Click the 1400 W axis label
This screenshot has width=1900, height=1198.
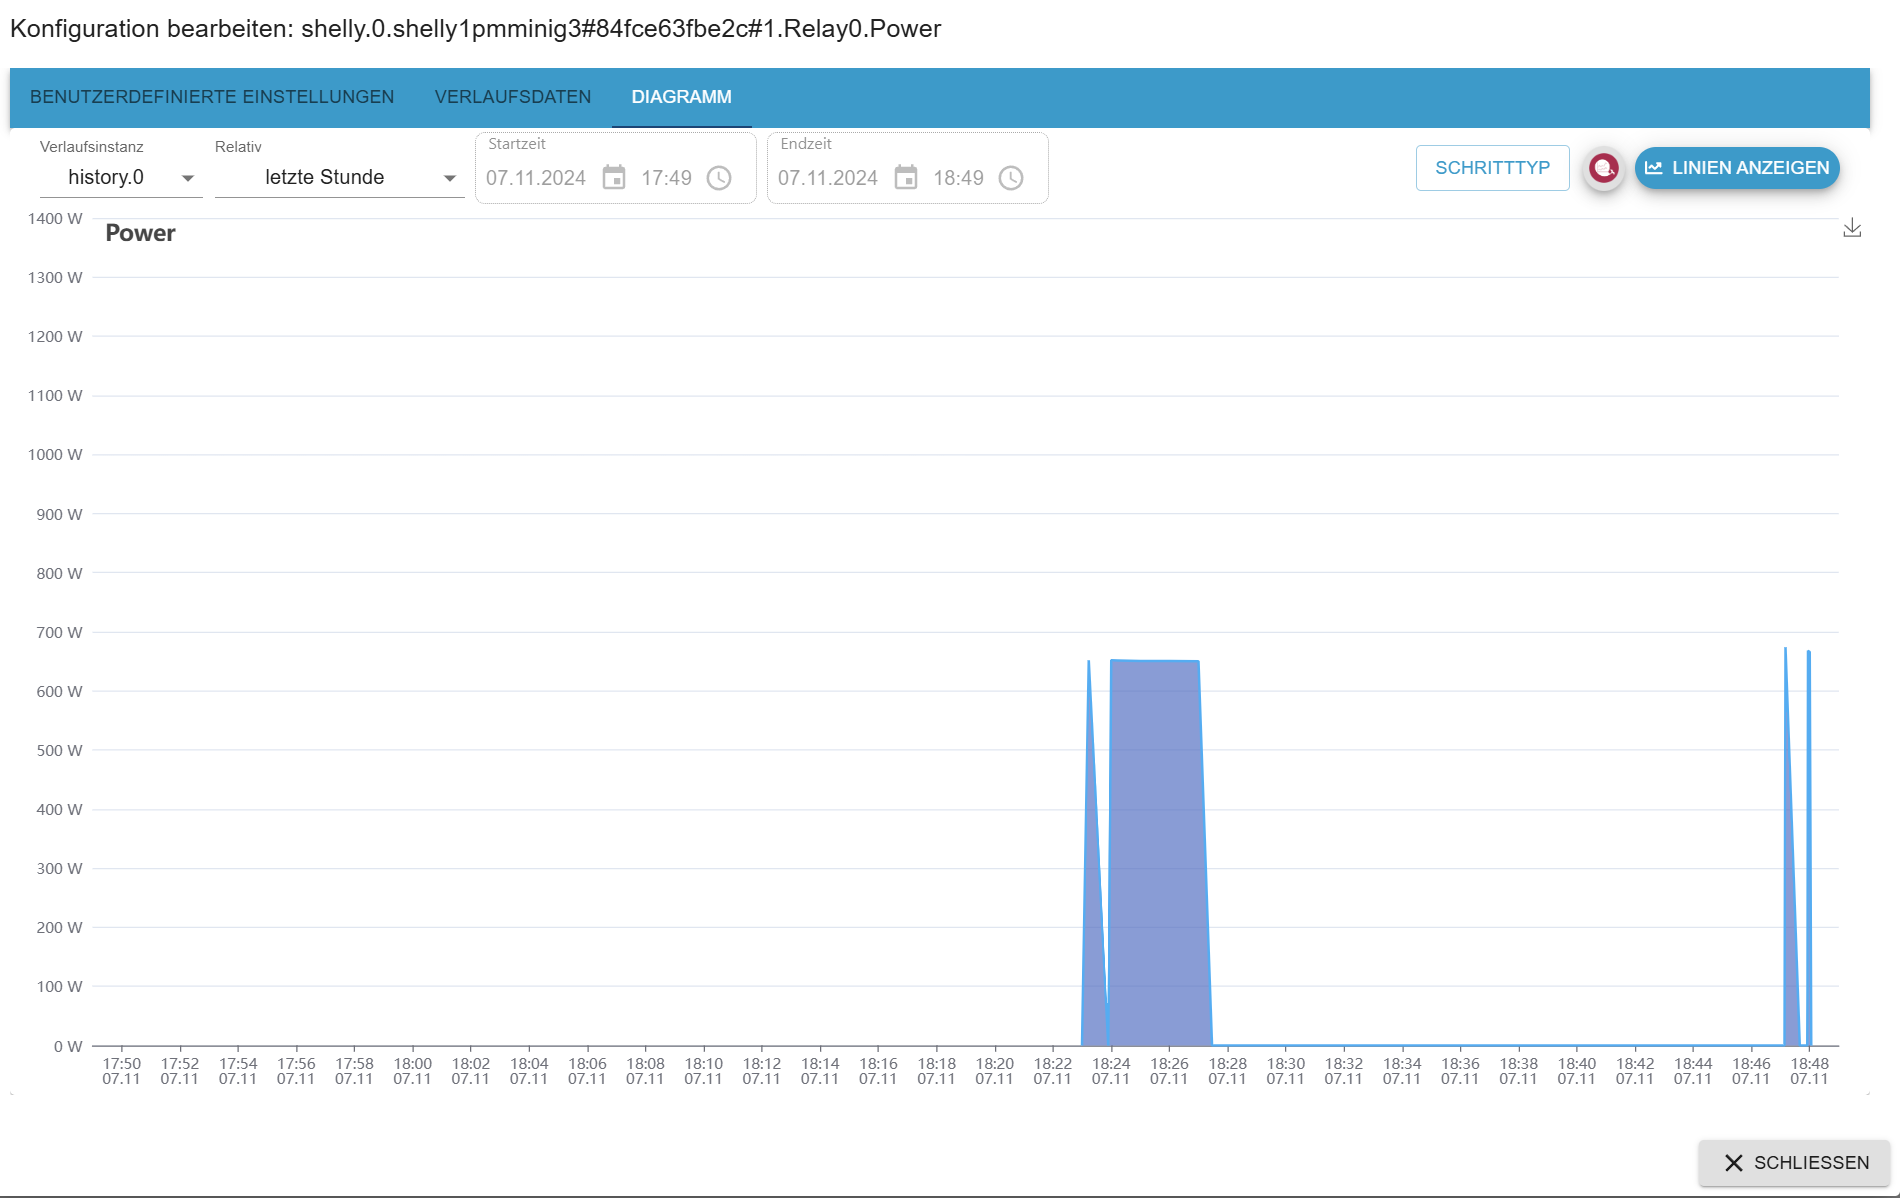55,219
